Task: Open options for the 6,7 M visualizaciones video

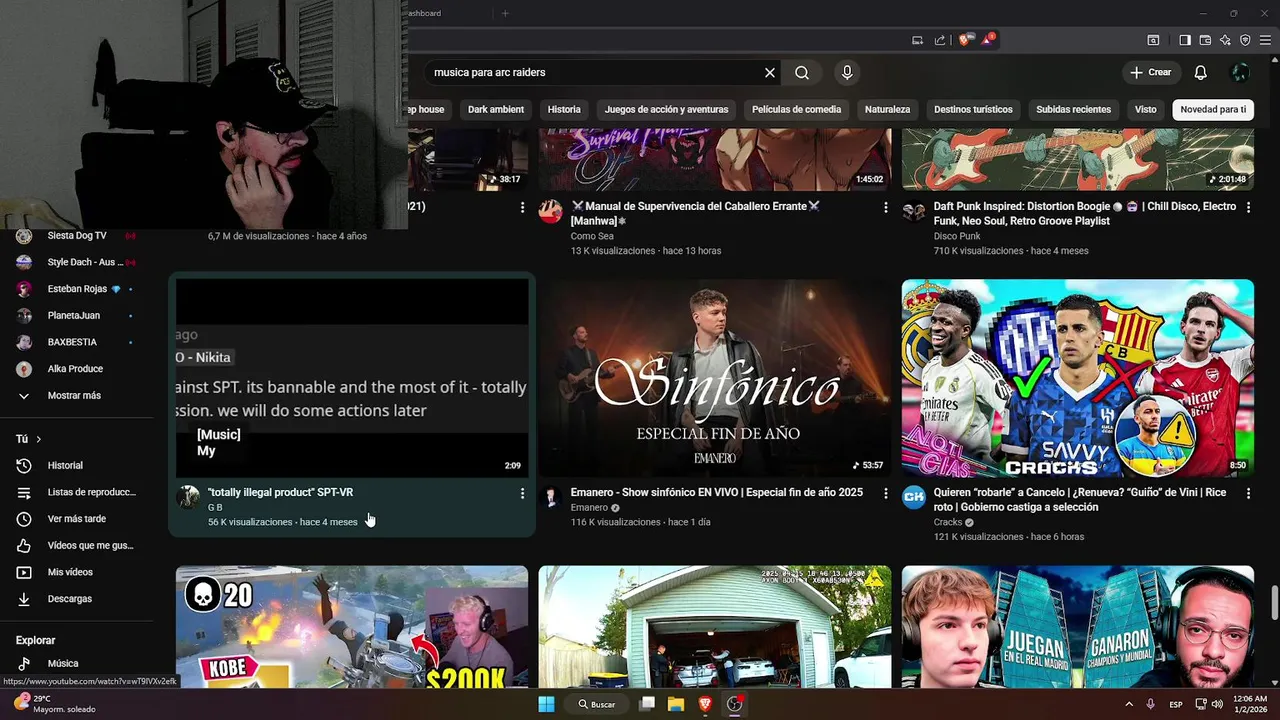Action: point(522,207)
